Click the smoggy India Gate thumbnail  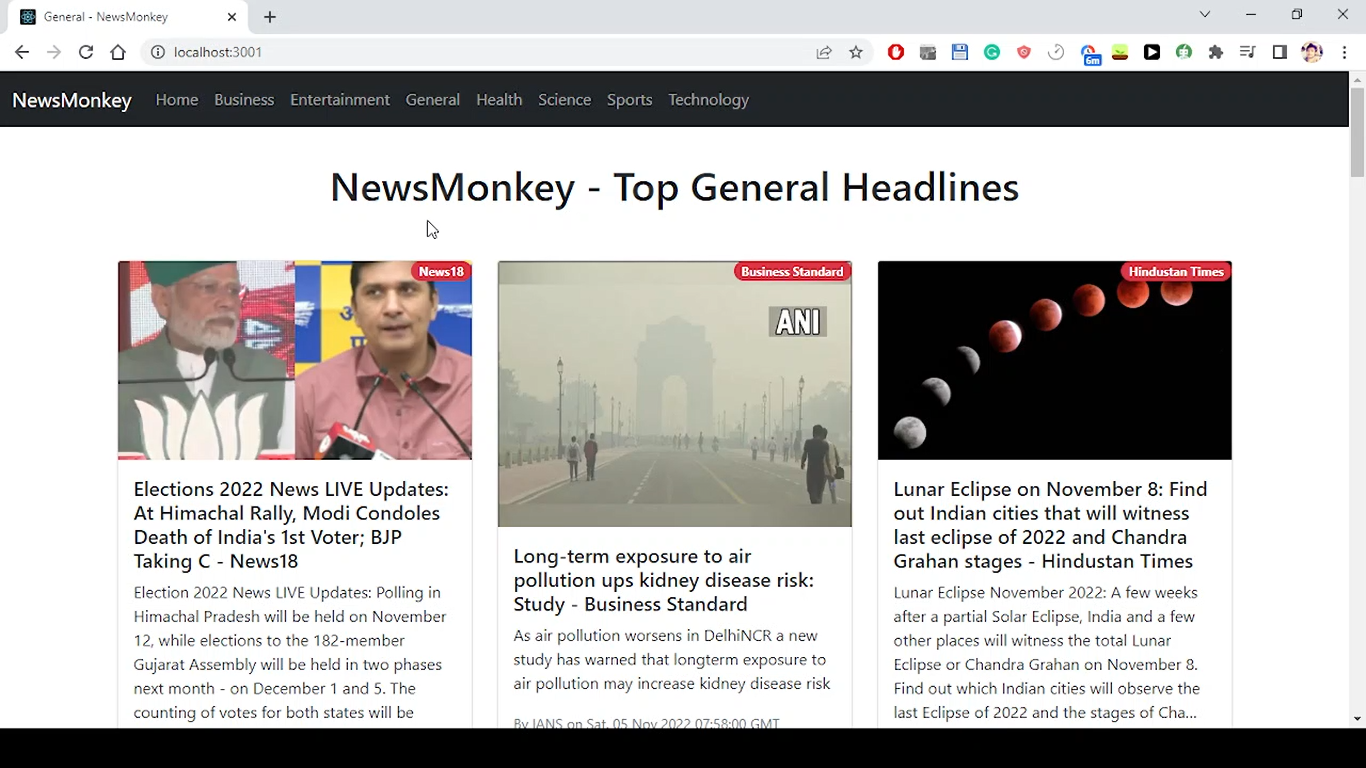675,394
